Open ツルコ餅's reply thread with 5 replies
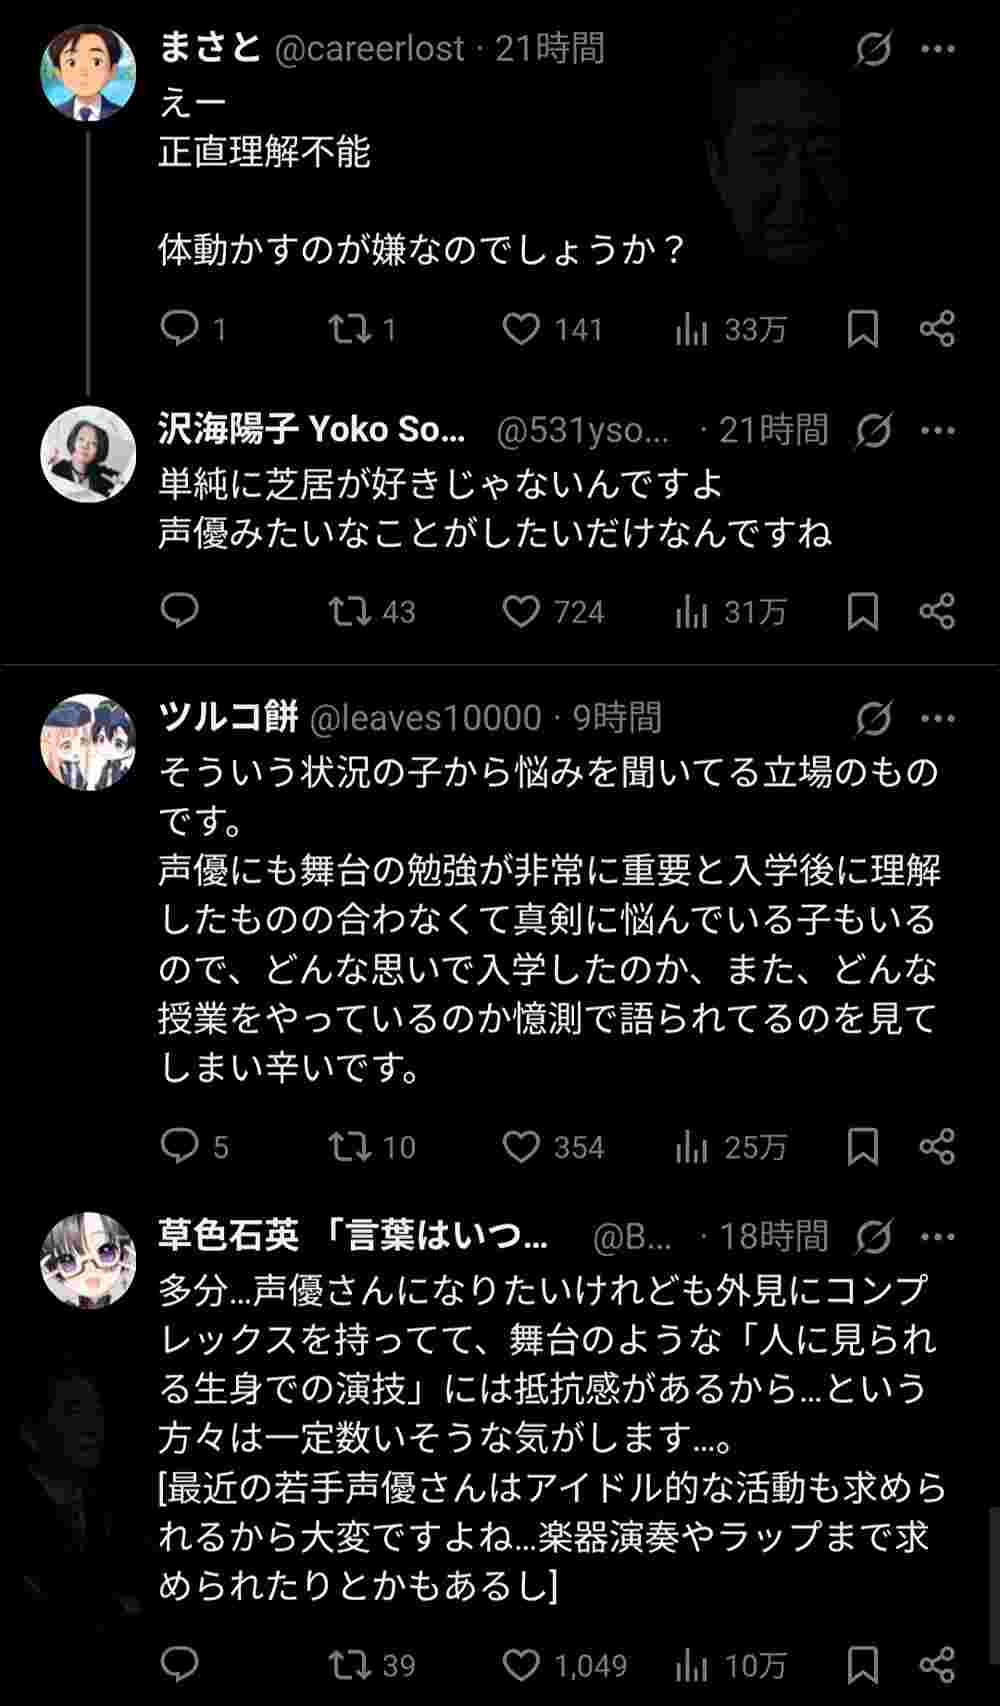The height and width of the screenshot is (1706, 1000). tap(181, 1146)
